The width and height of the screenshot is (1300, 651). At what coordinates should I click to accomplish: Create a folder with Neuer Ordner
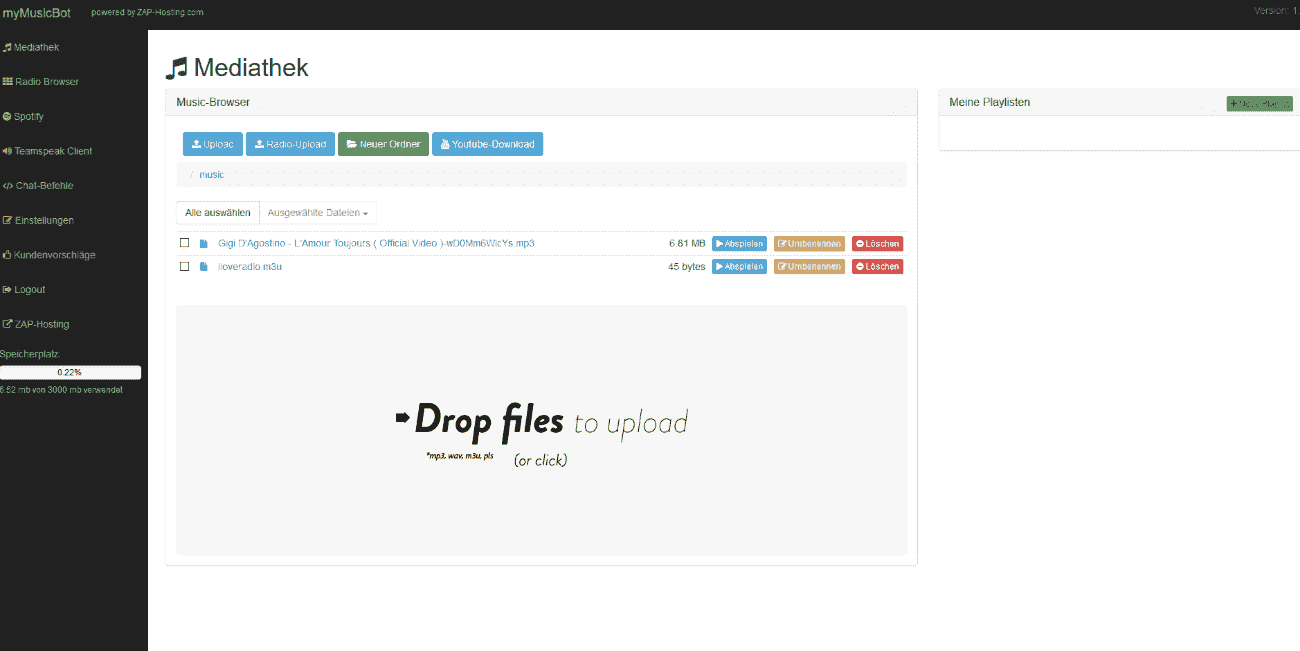click(383, 144)
